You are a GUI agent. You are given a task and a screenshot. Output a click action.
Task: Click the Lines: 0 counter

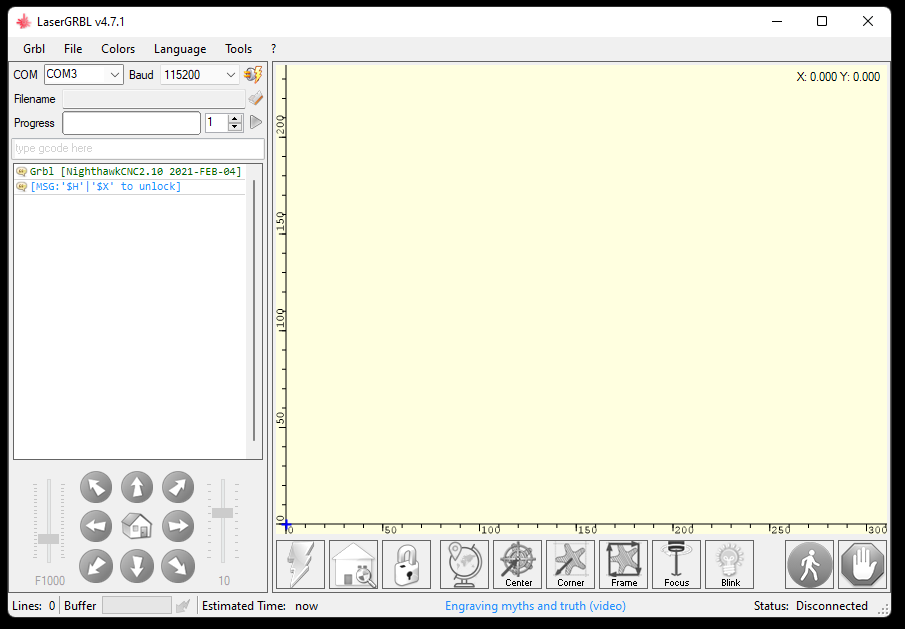coord(33,606)
